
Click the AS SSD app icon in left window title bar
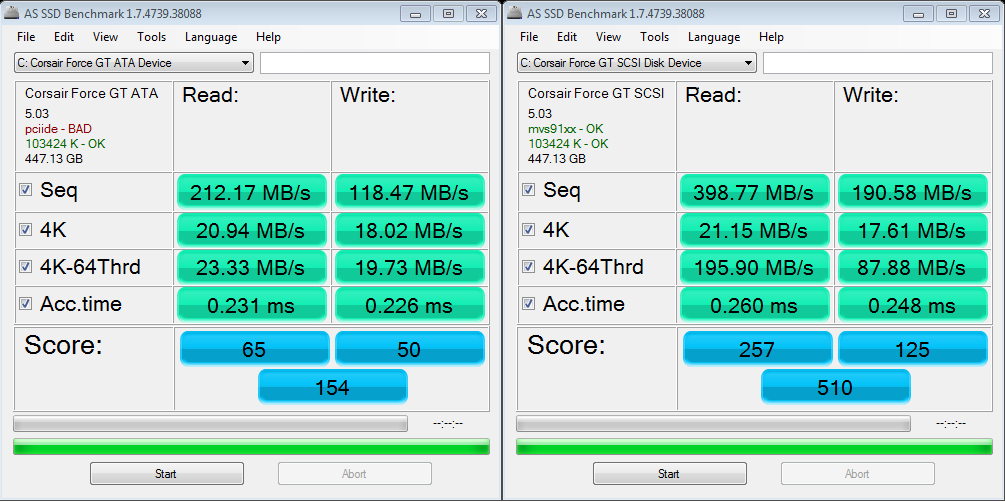13,13
